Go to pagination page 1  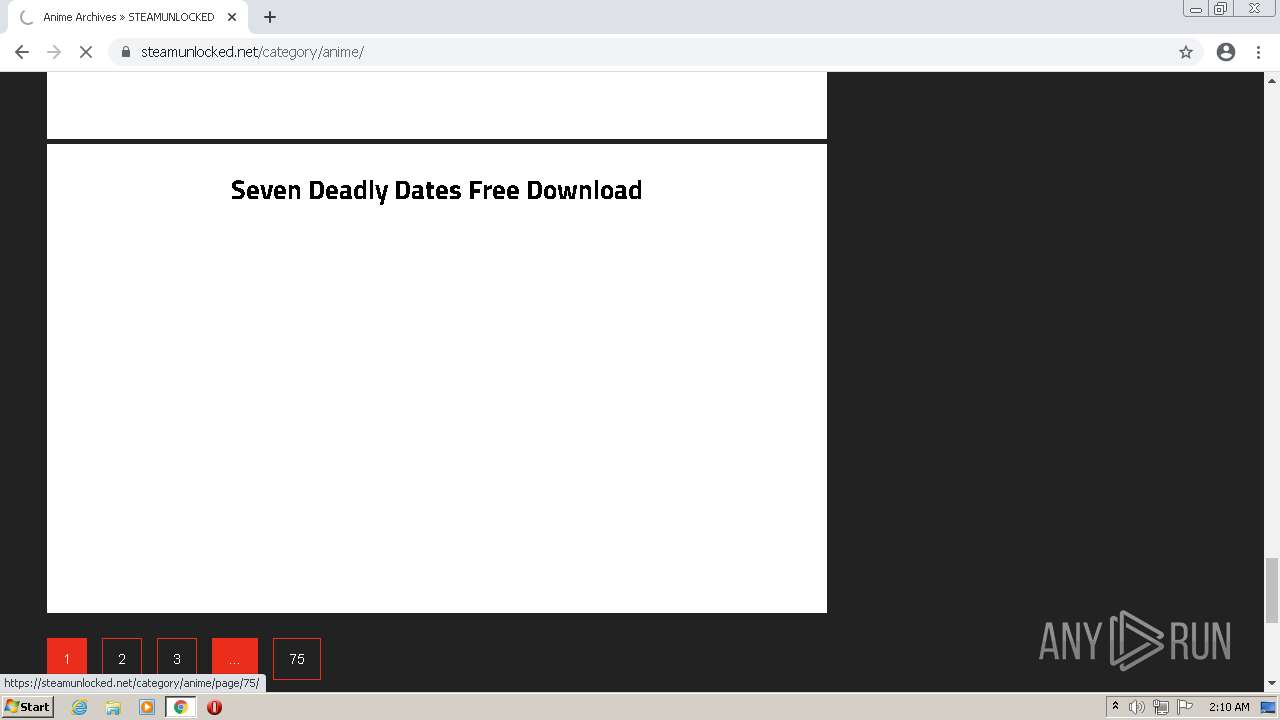67,659
